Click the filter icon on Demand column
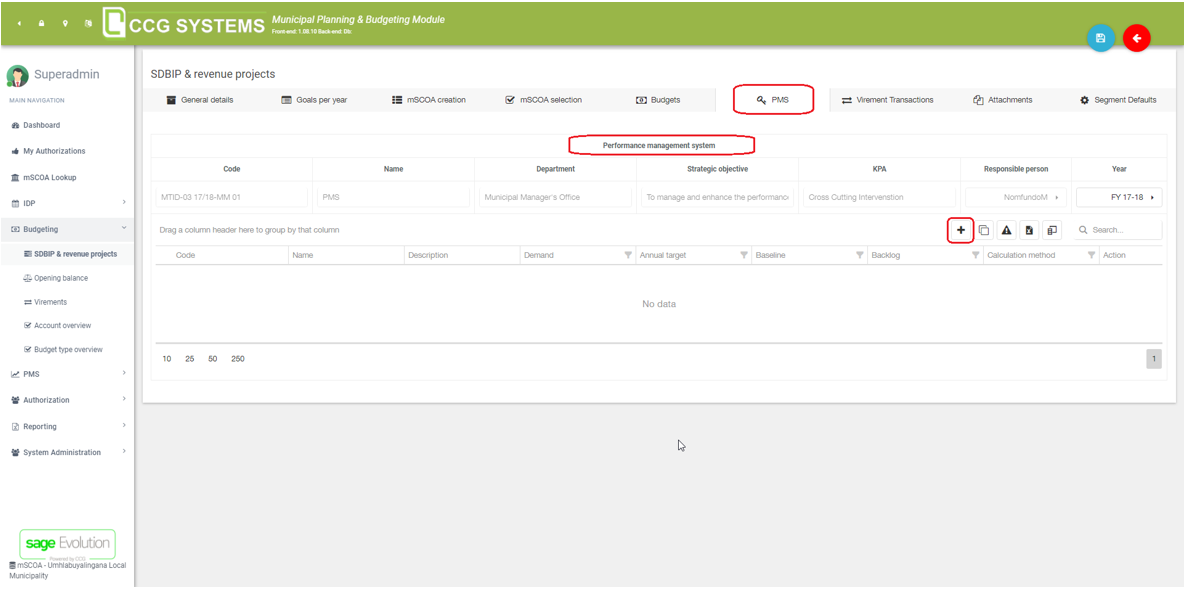Viewport: 1186px width, 590px height. [x=628, y=256]
